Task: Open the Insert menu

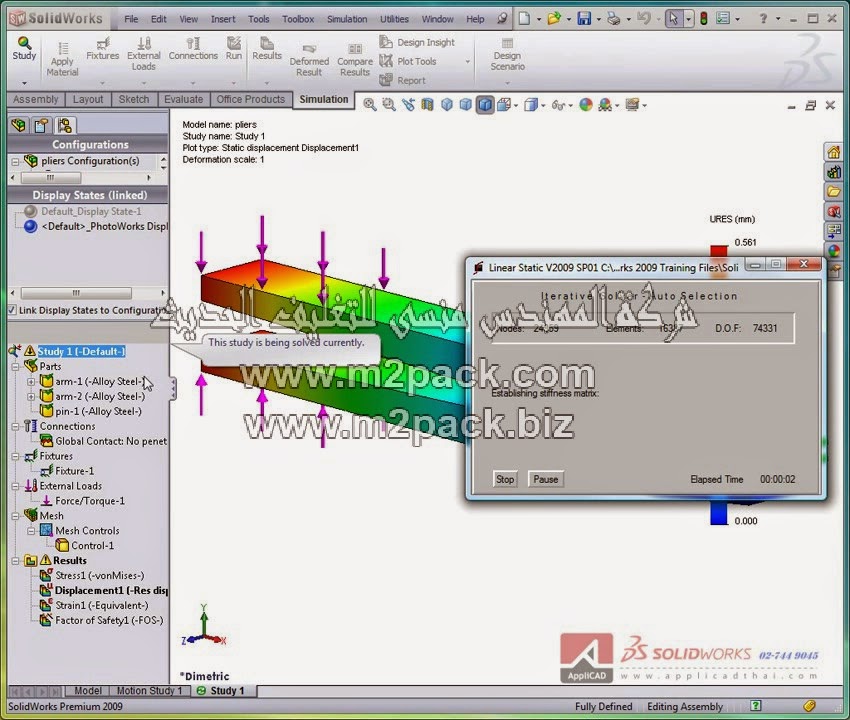Action: [x=223, y=19]
